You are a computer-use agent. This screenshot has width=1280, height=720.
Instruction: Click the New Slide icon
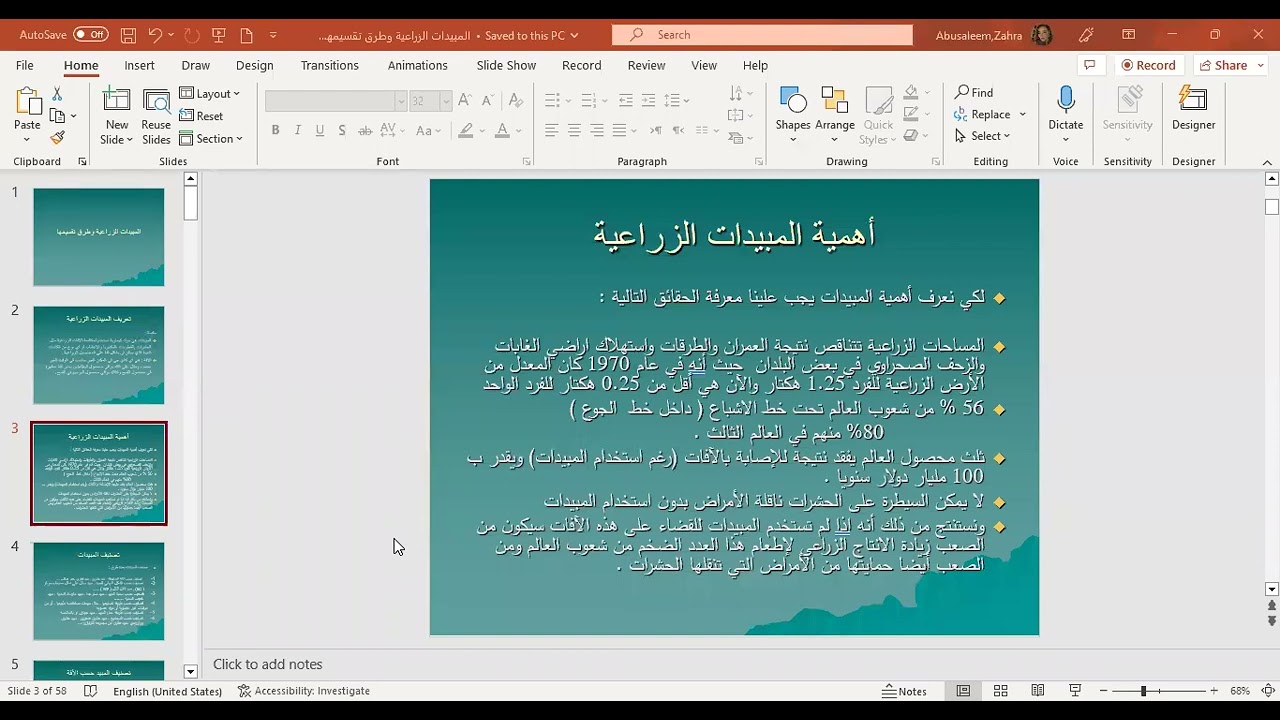(116, 102)
